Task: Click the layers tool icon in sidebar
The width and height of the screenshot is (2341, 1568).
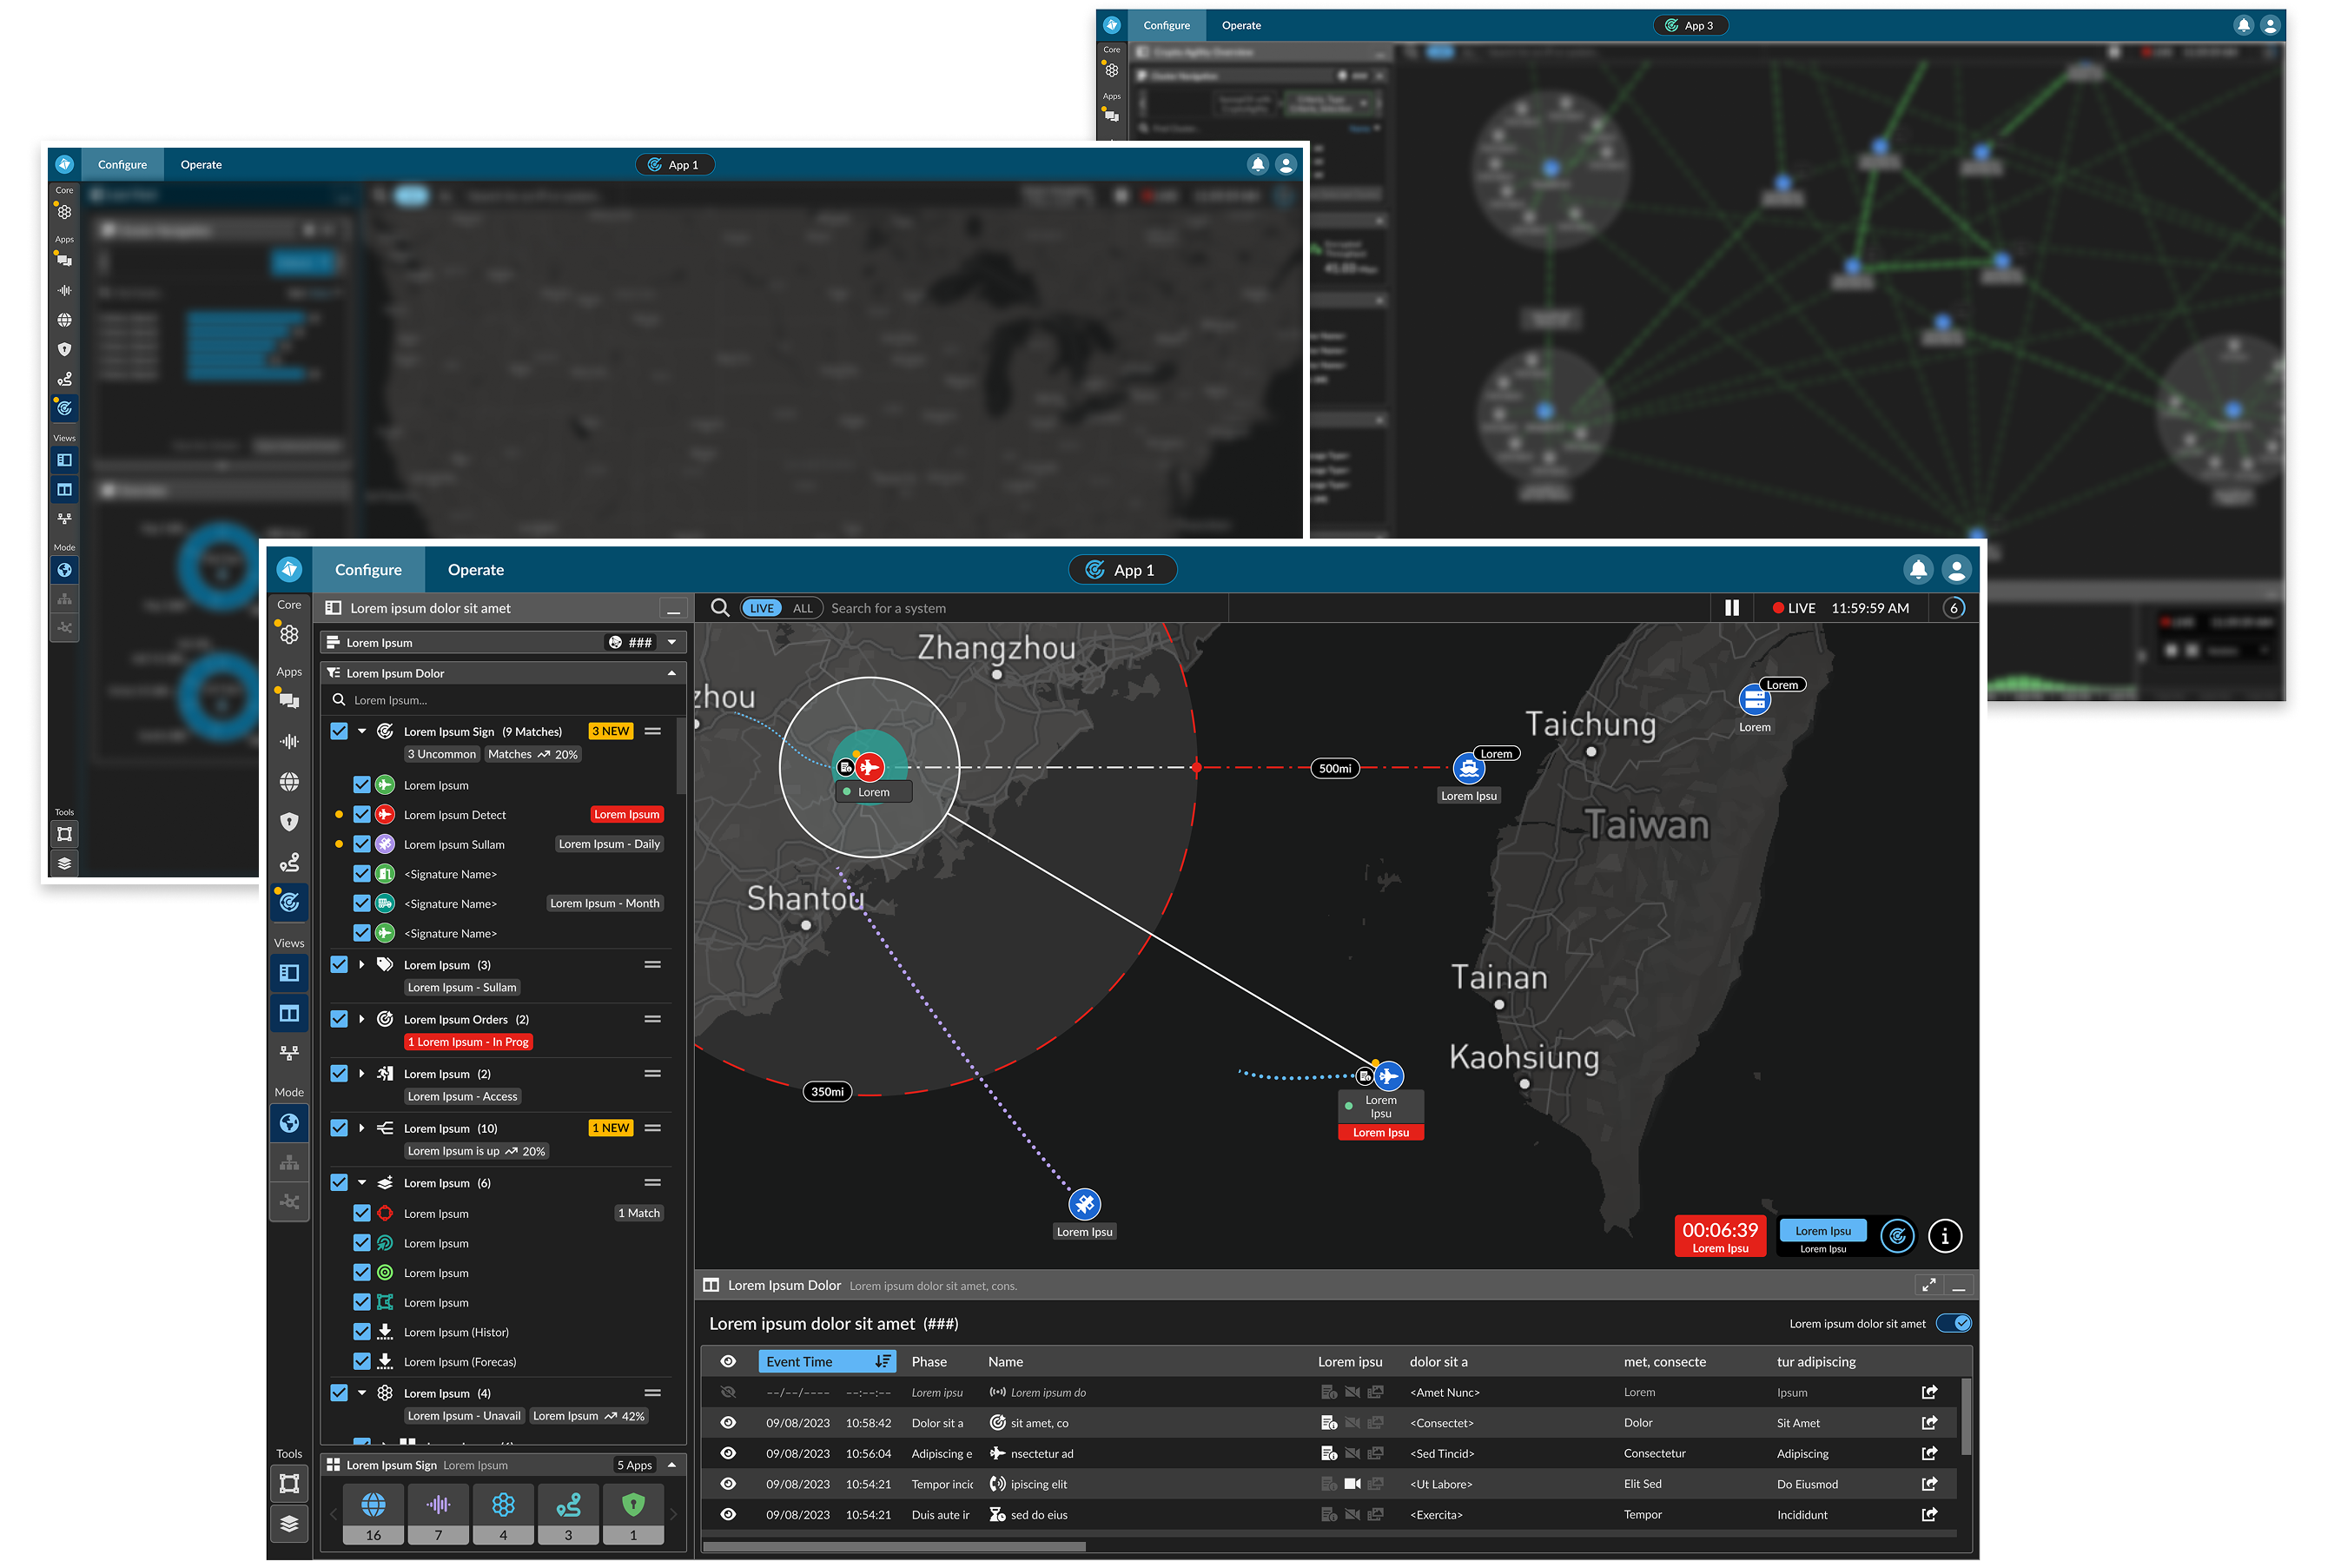Action: click(289, 1523)
